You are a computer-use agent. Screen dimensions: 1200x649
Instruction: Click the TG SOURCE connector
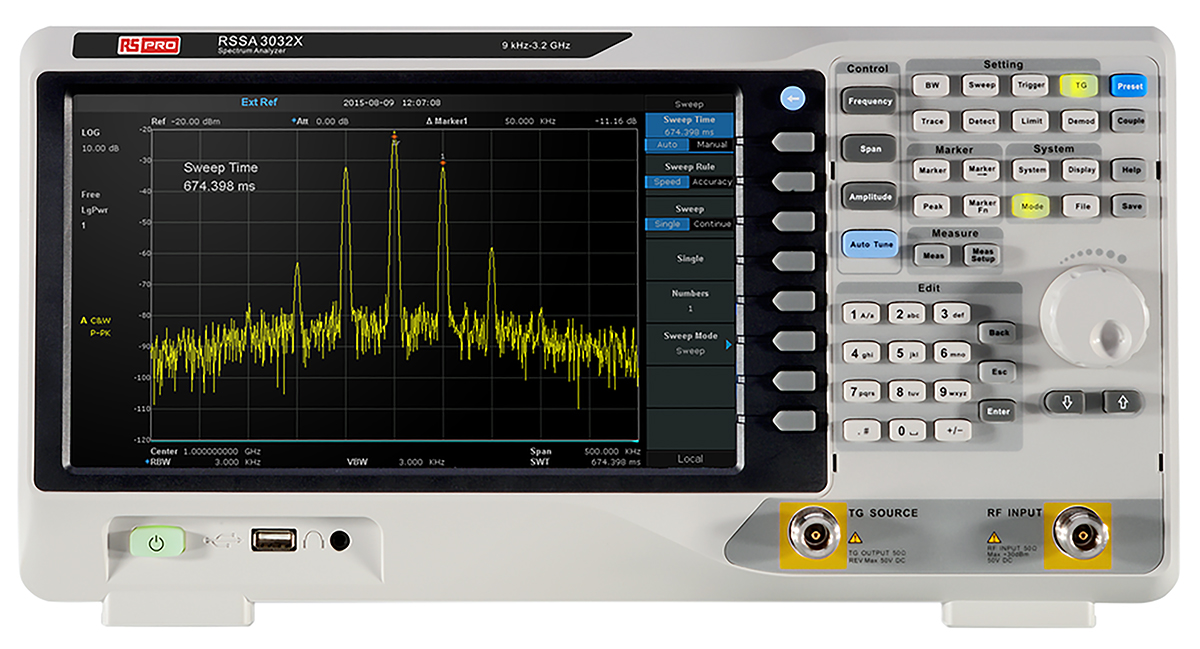click(813, 536)
